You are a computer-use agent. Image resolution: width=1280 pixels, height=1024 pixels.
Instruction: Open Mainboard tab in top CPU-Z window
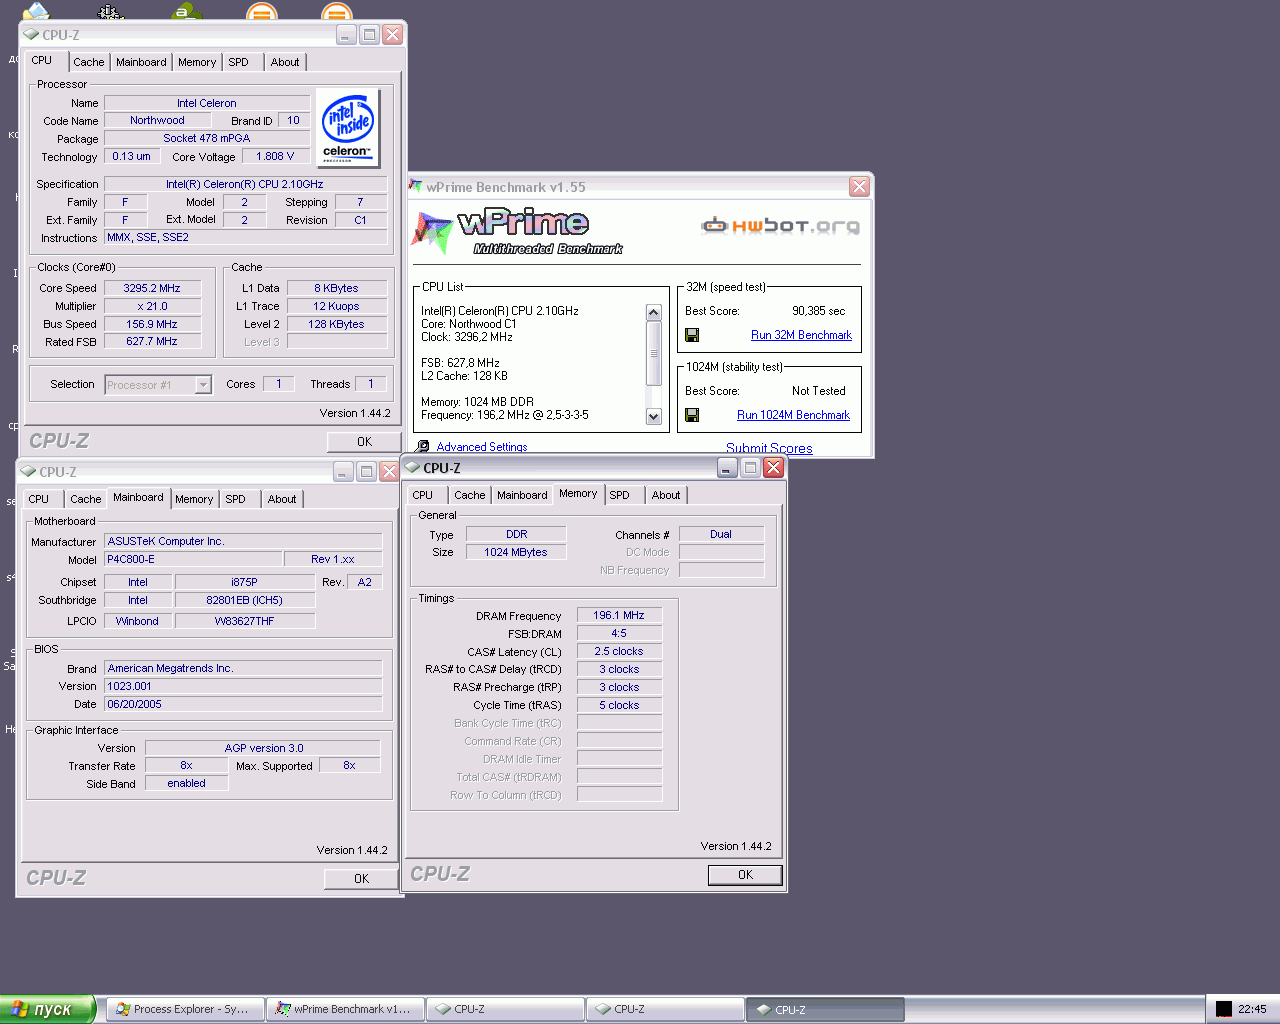(x=141, y=62)
